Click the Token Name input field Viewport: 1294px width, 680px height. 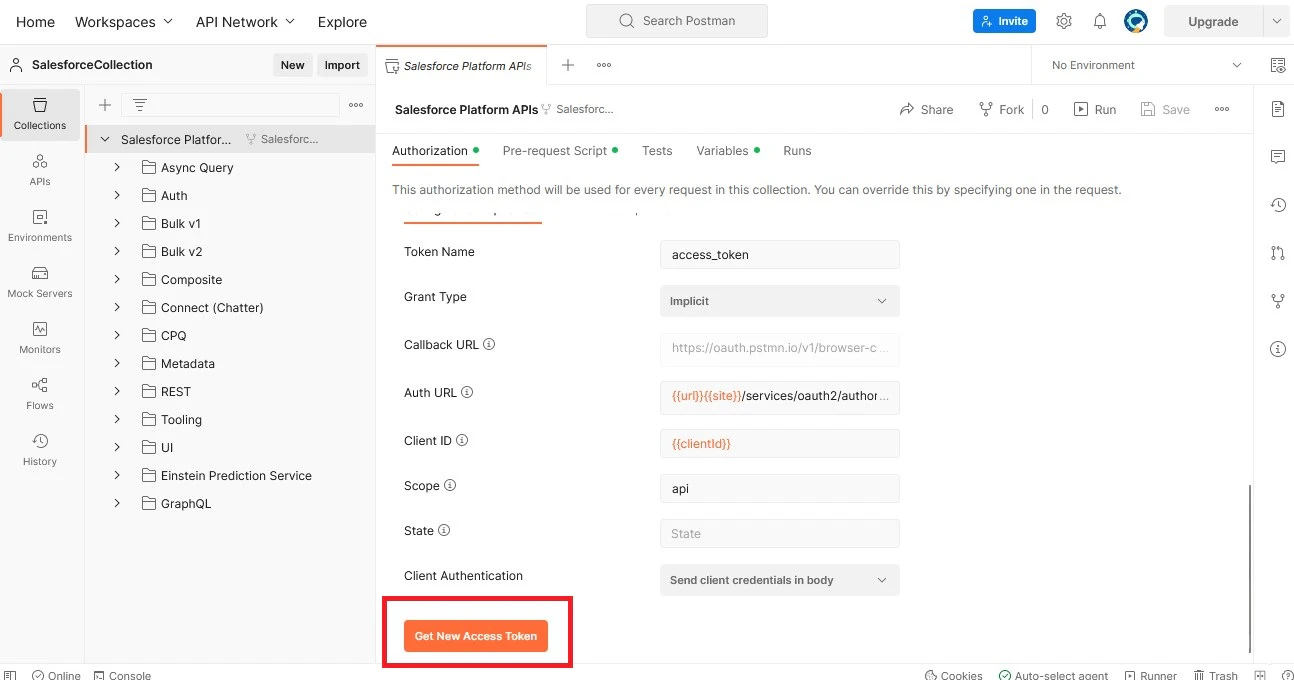(x=779, y=254)
